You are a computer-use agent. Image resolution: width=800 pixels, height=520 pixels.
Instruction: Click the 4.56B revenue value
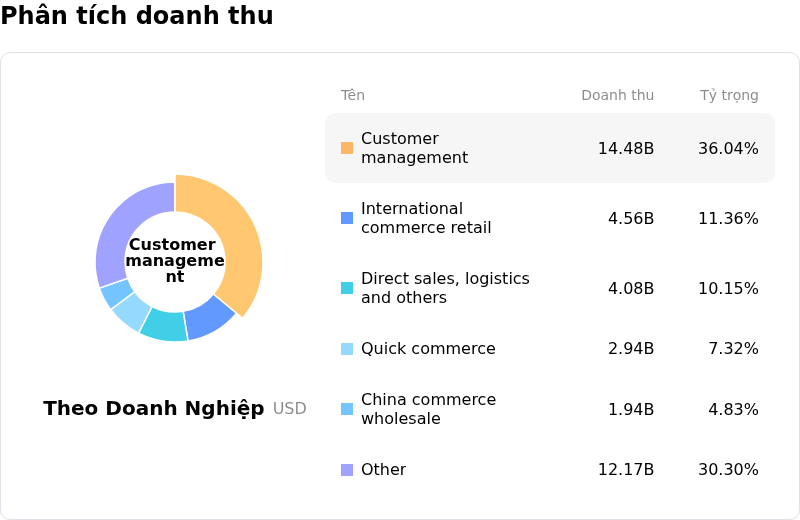[x=631, y=218]
